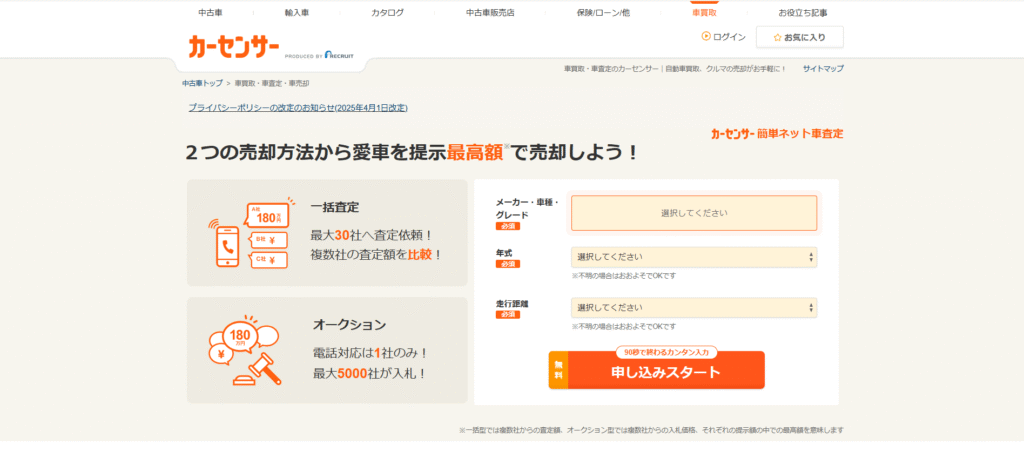
Task: Click the 電話対応は1社のみ text
Action: [x=370, y=353]
